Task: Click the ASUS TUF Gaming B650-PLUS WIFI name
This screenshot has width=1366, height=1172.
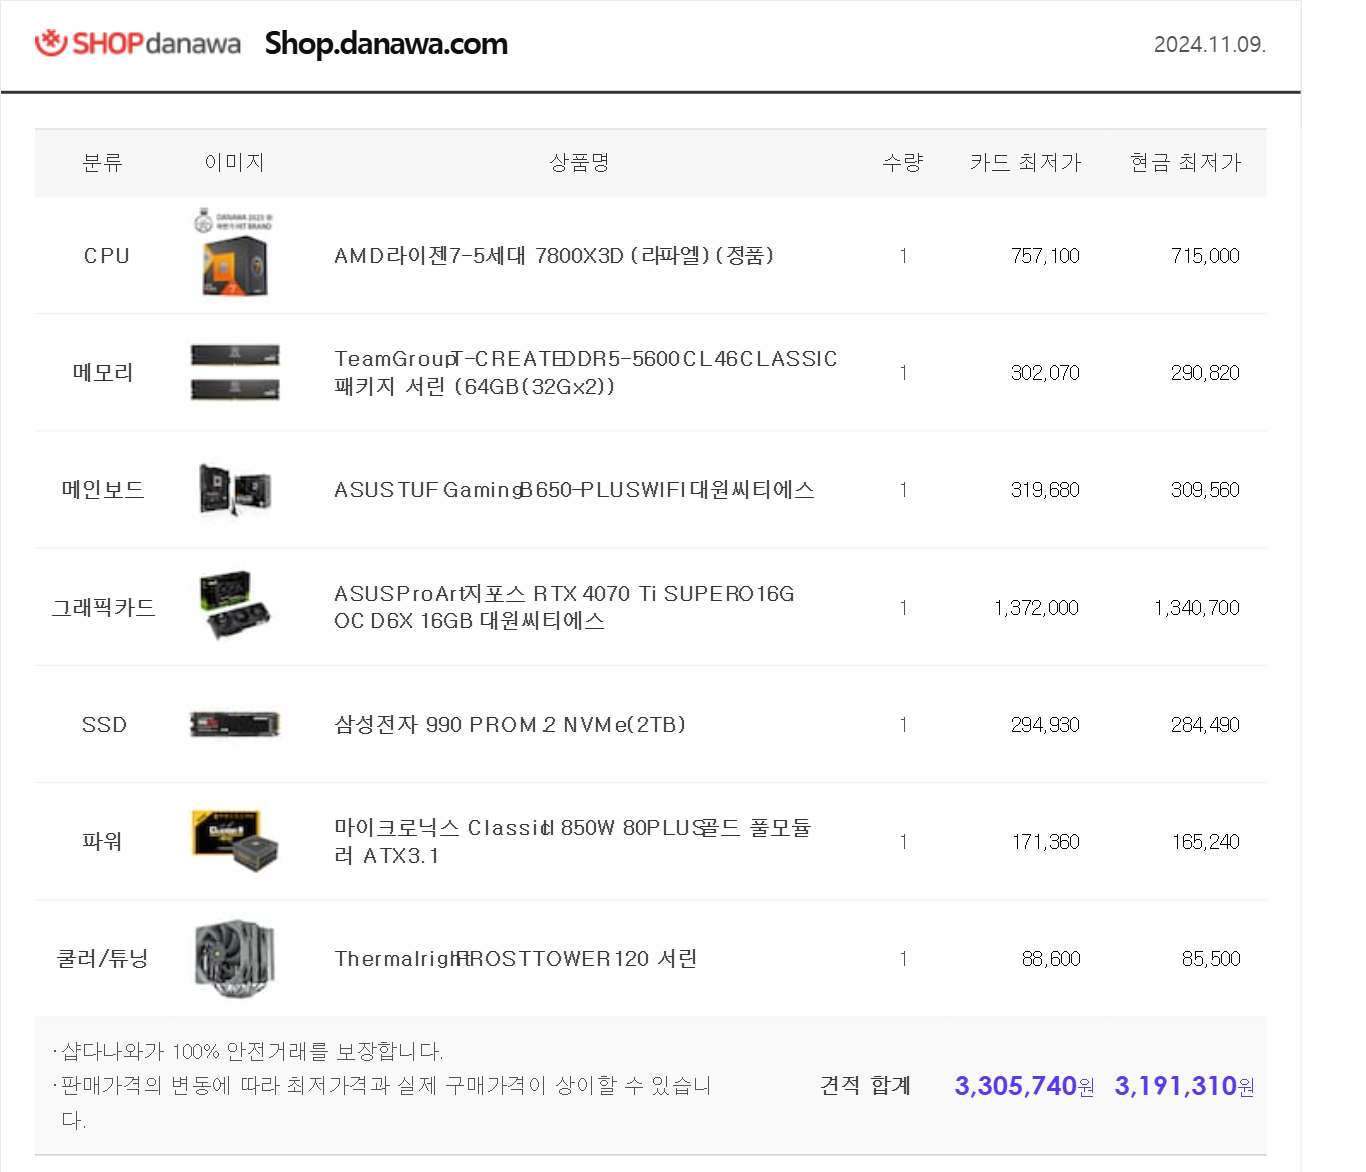Action: coord(574,490)
